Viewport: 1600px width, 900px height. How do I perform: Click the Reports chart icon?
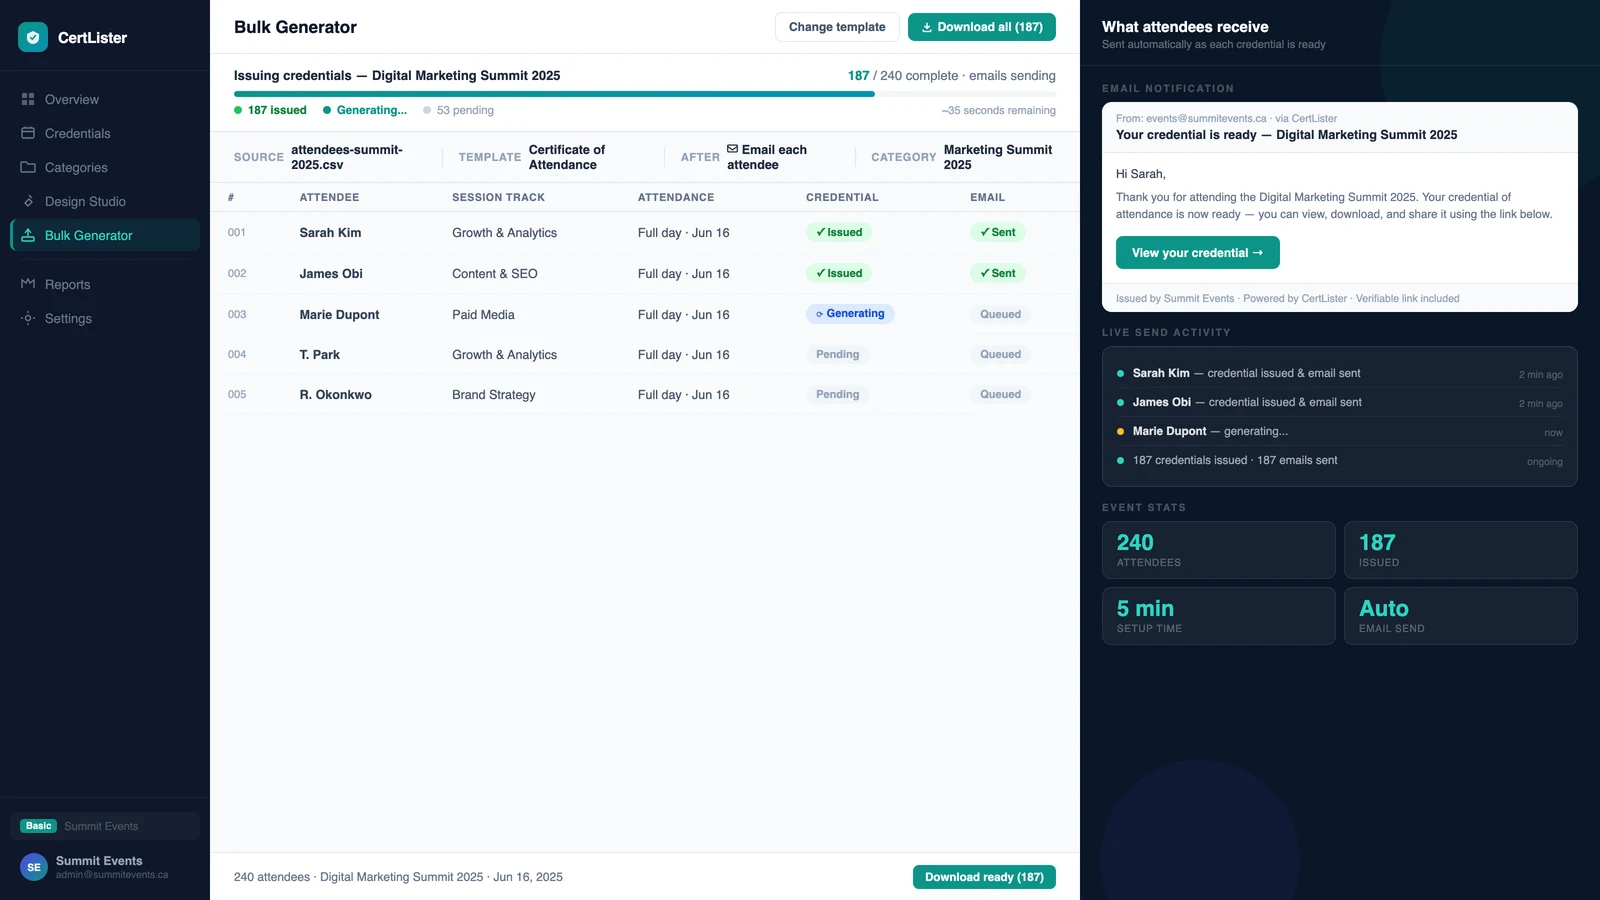28,284
